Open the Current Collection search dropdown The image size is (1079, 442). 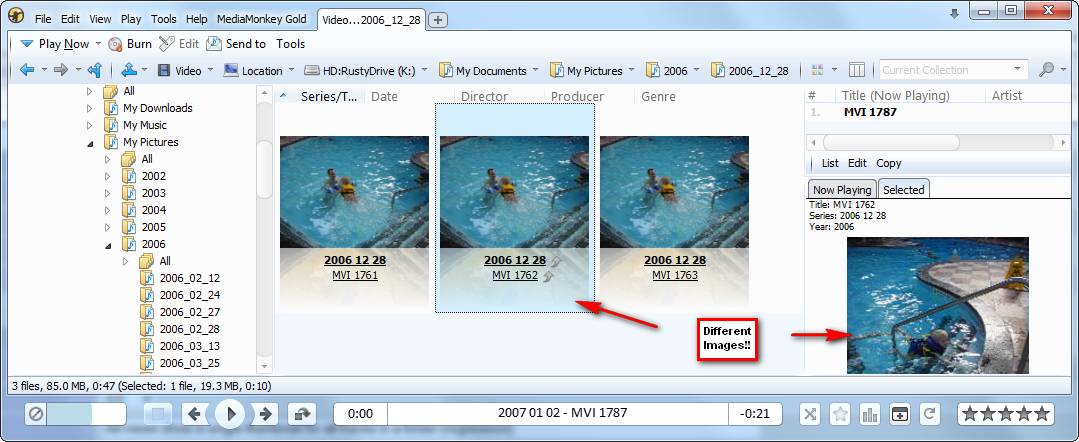1018,70
